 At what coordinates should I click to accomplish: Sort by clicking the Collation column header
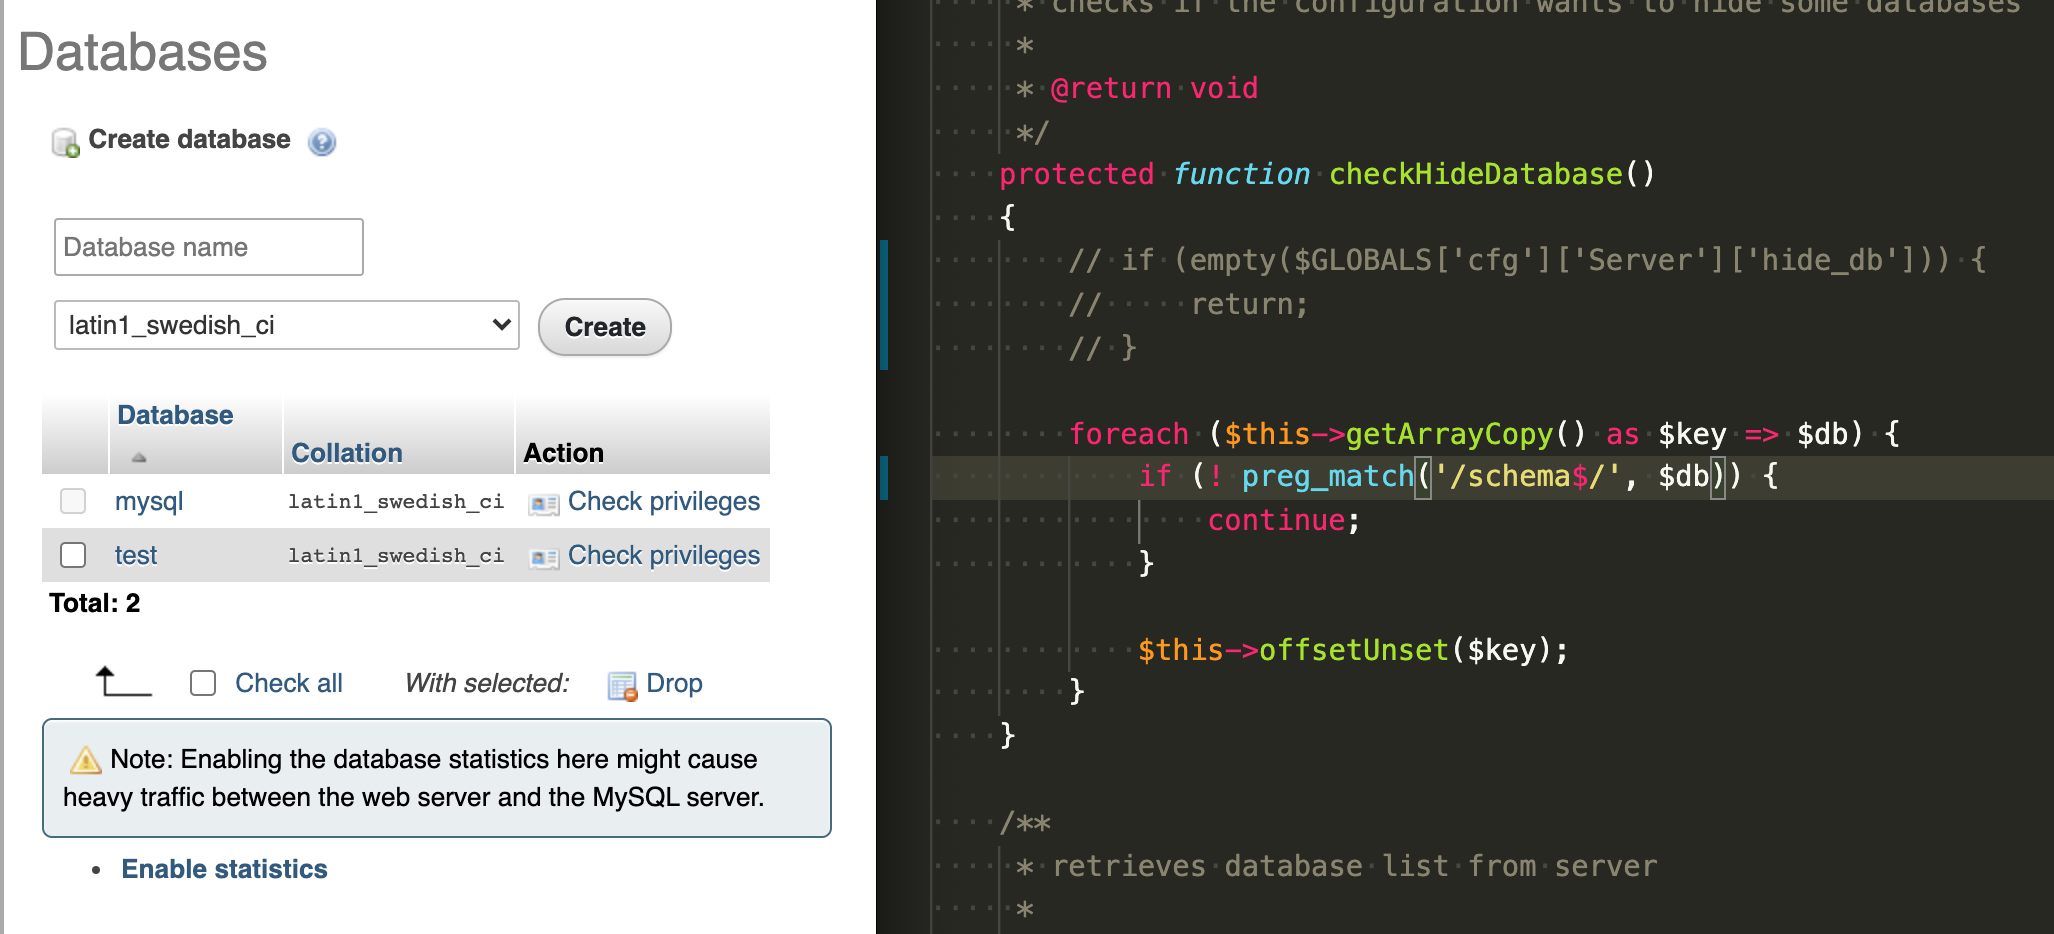346,452
